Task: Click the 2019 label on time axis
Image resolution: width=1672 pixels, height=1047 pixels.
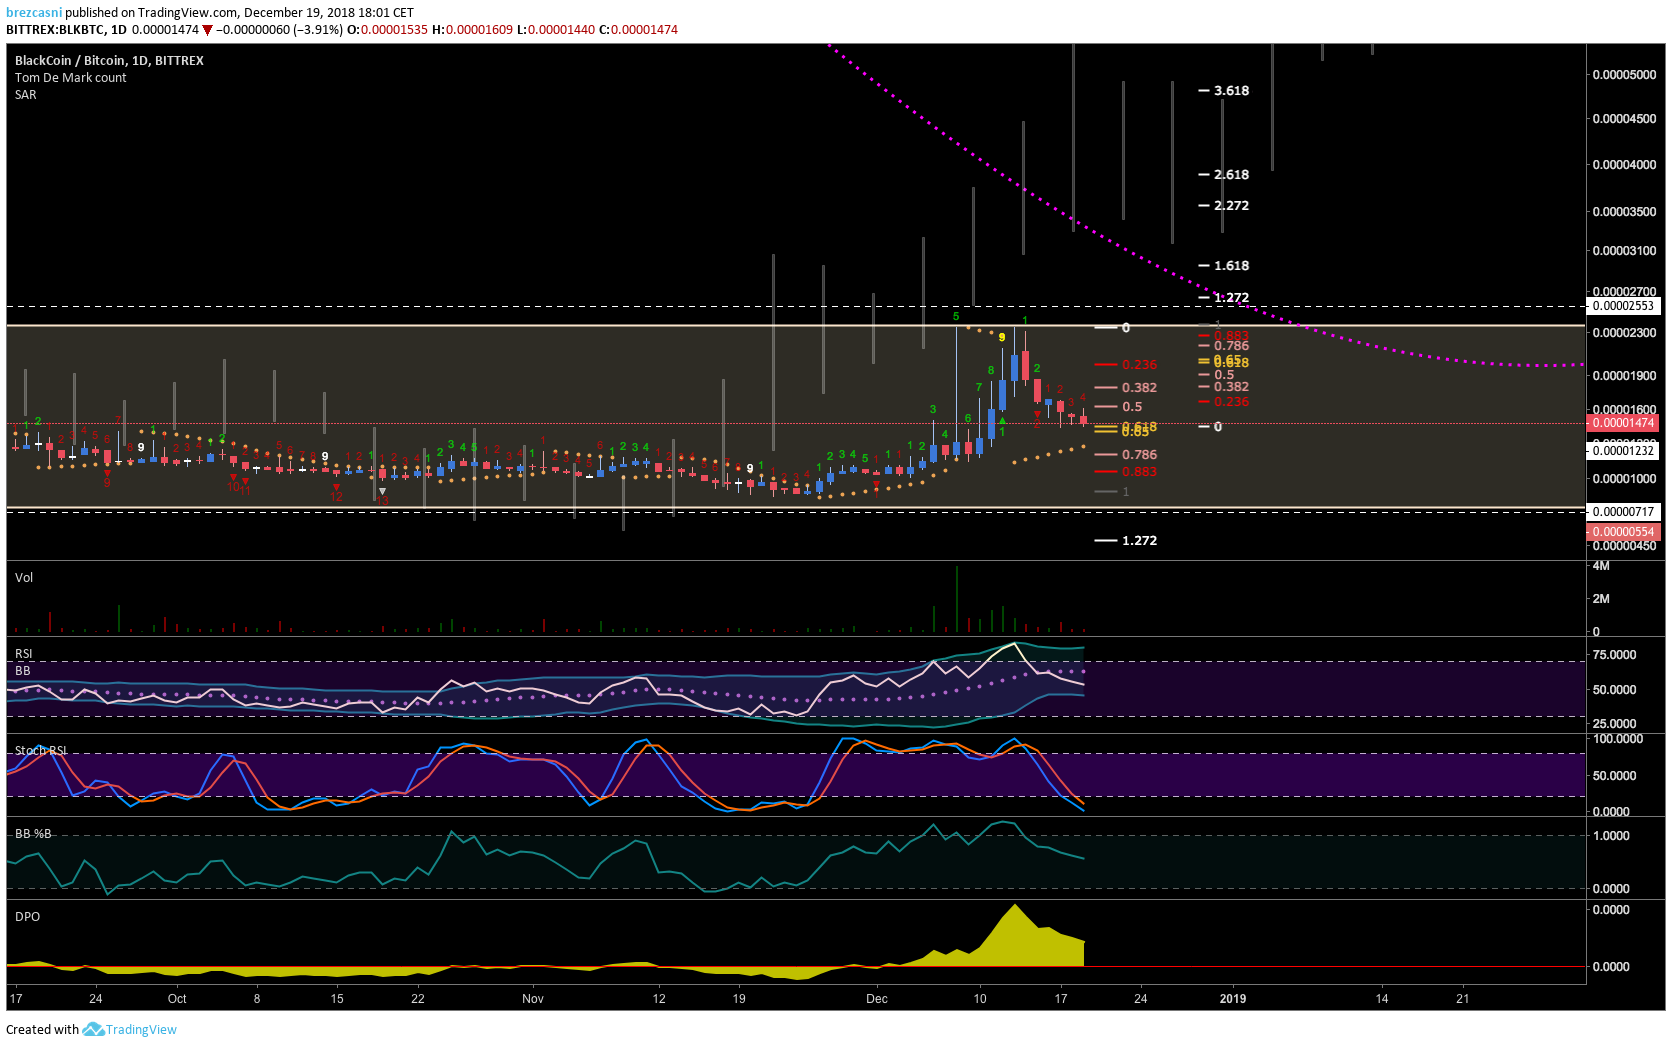Action: coord(1233,998)
